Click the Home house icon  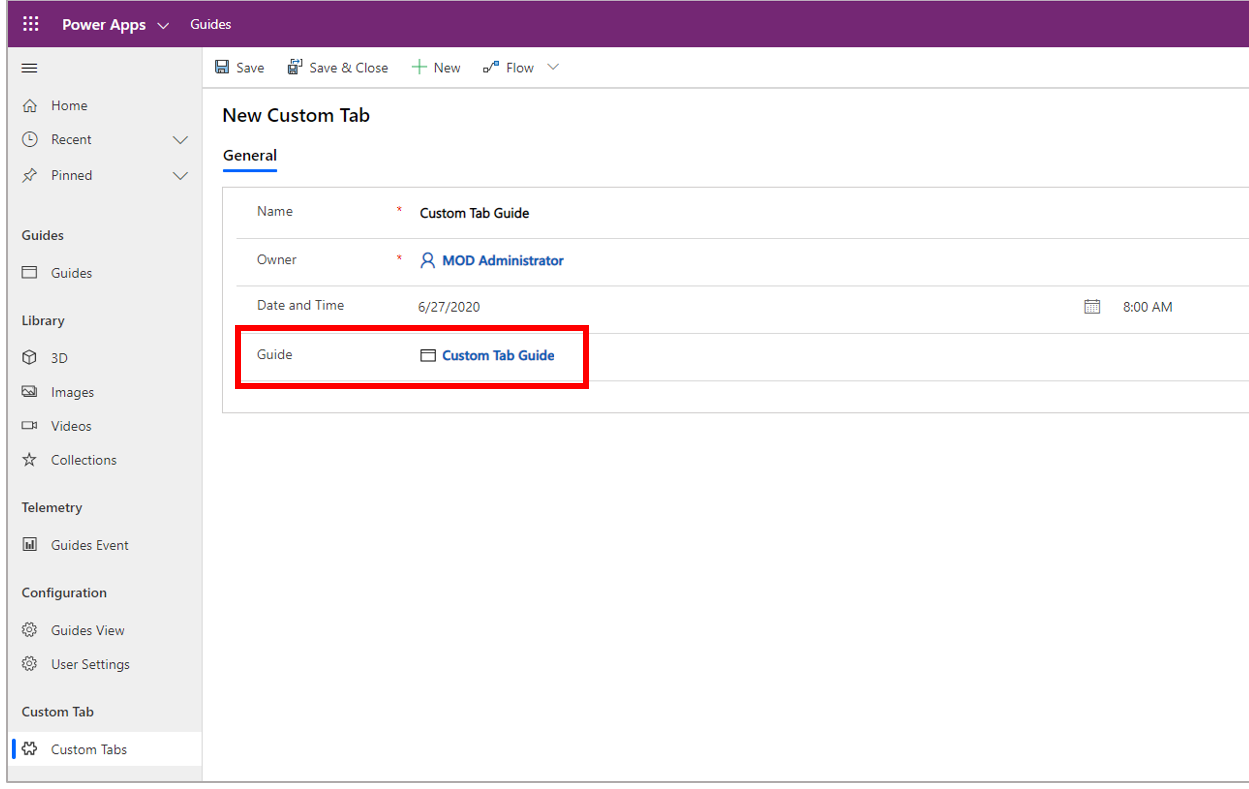(x=30, y=105)
